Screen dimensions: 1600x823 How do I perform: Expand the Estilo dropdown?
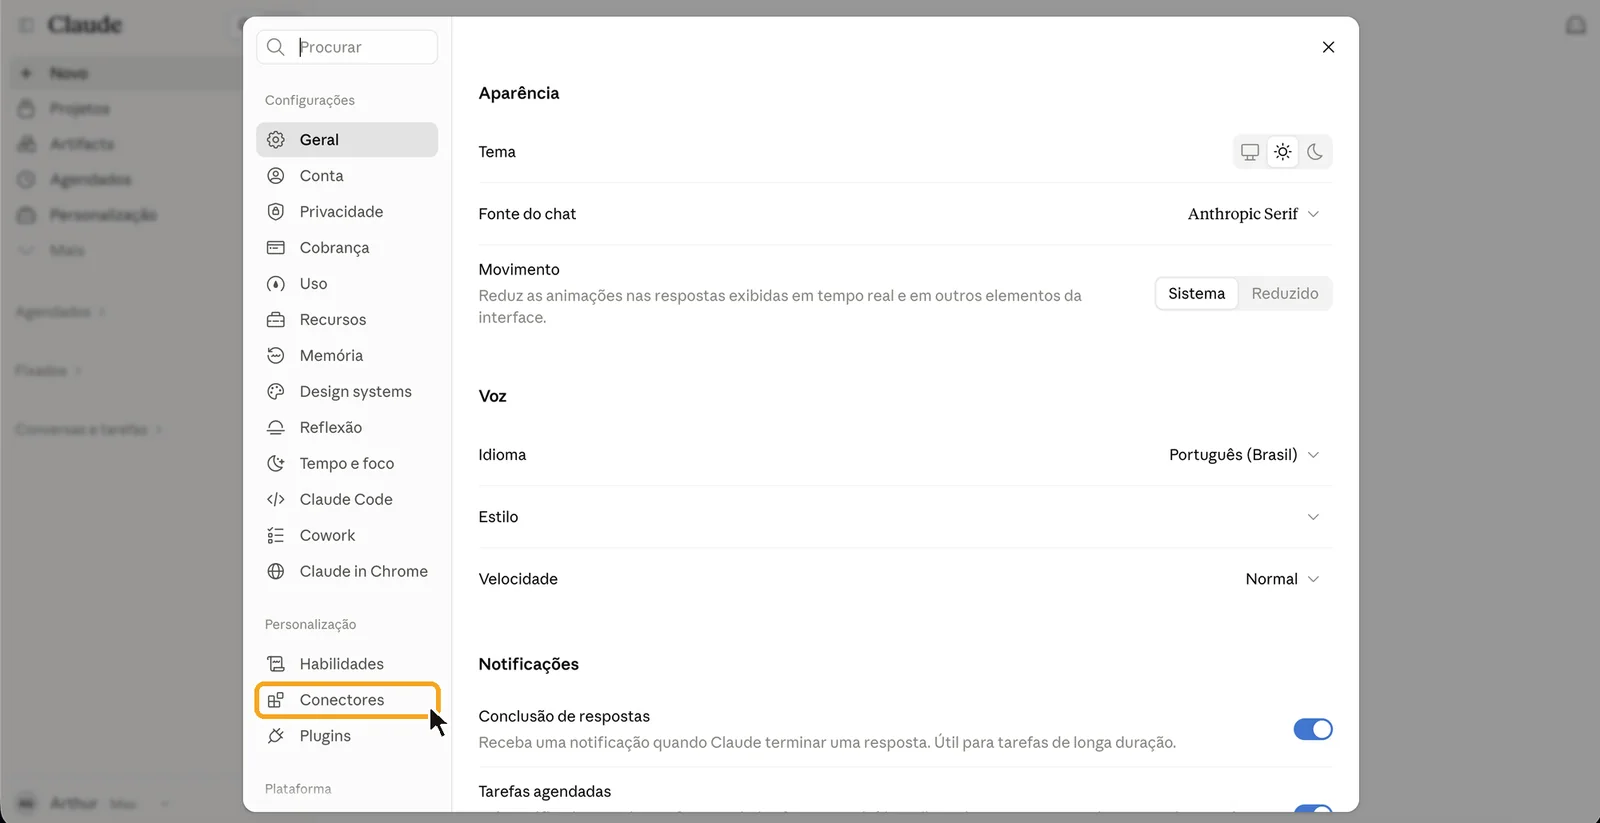click(1313, 517)
